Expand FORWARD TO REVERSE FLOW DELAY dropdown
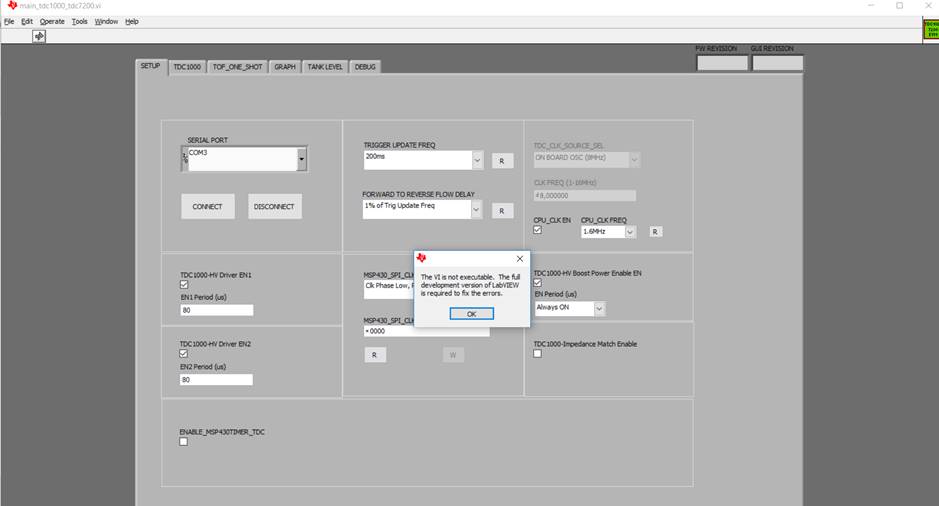The height and width of the screenshot is (506, 939). point(476,210)
